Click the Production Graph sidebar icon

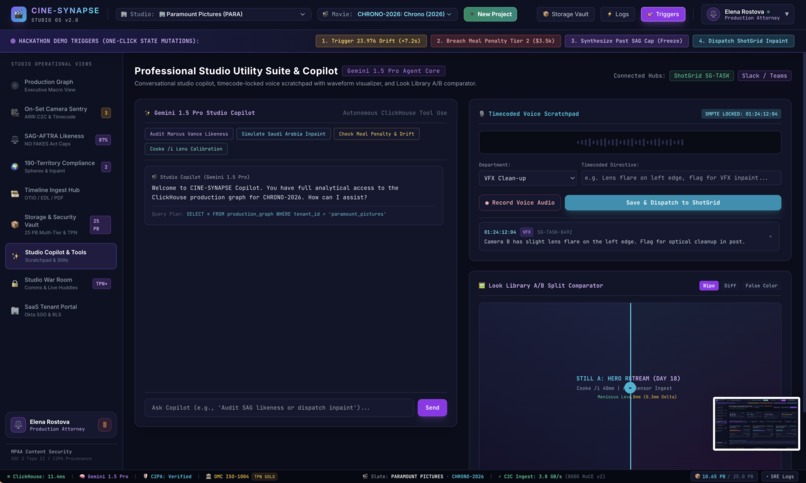15,86
